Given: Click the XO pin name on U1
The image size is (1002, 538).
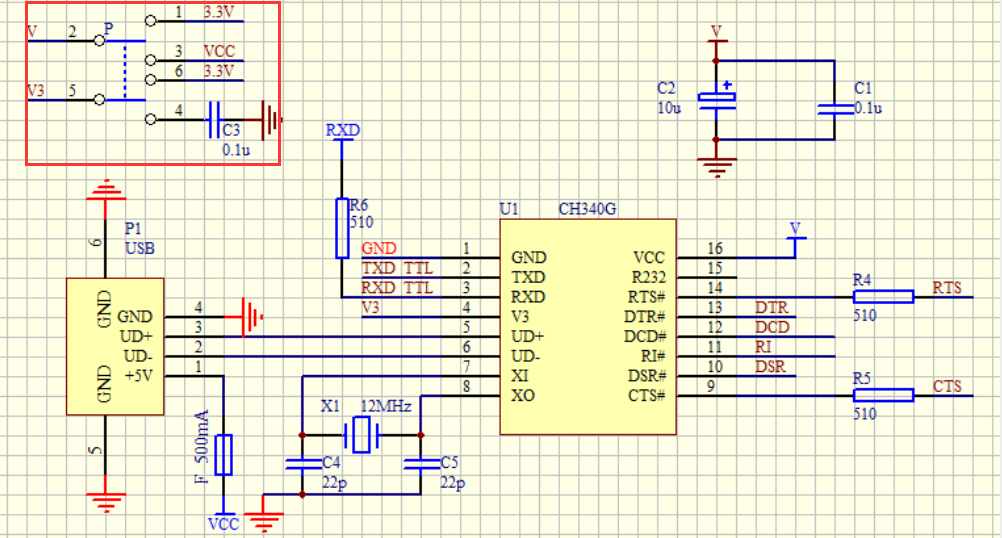Looking at the screenshot, I should tap(523, 396).
